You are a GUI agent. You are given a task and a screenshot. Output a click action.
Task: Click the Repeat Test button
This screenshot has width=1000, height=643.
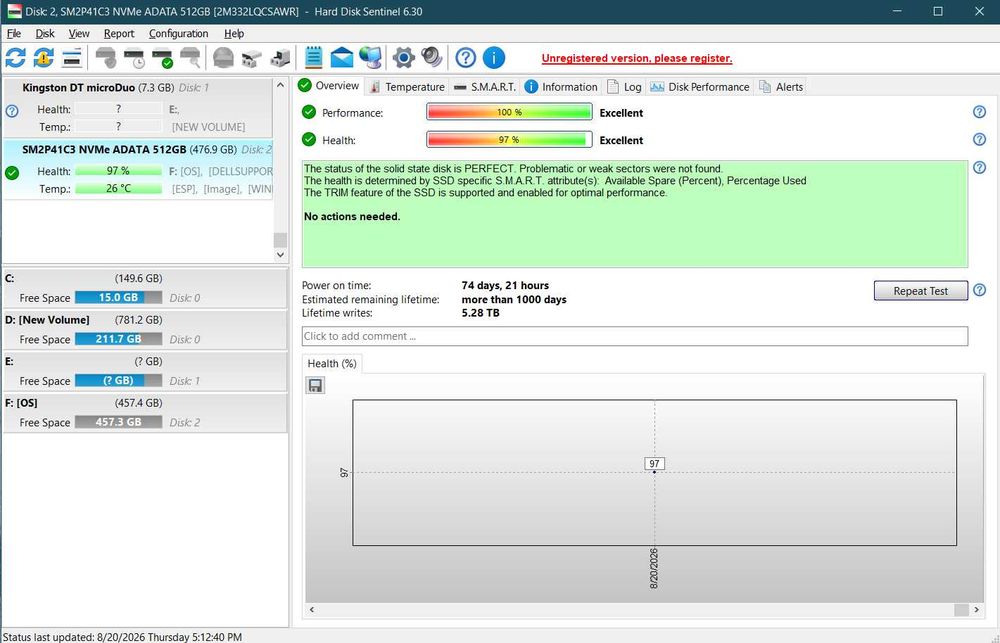pyautogui.click(x=920, y=291)
